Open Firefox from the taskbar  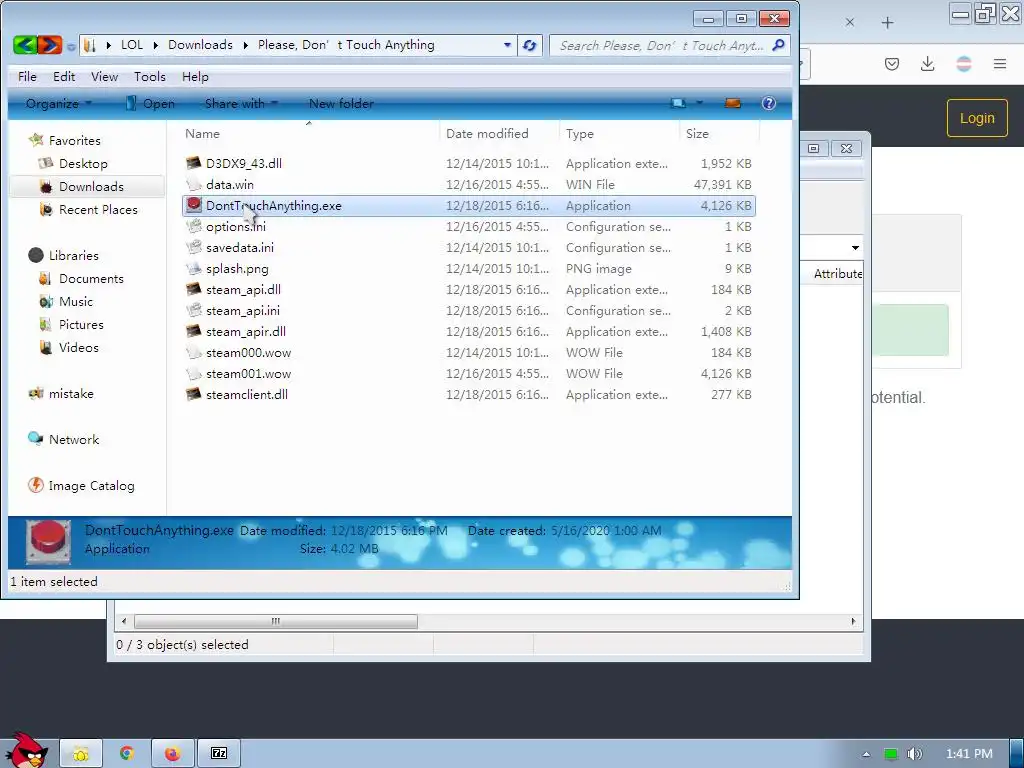click(x=172, y=754)
